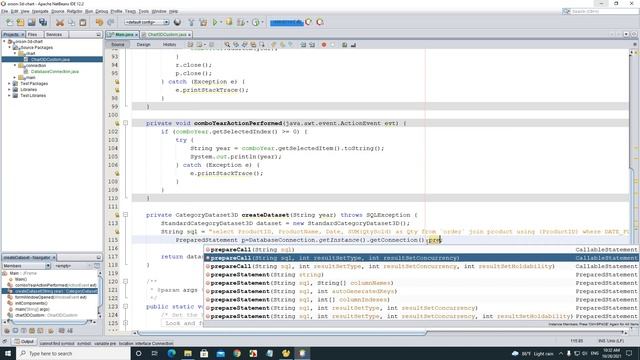
Task: Expand the Libraries node
Action: coord(10,89)
